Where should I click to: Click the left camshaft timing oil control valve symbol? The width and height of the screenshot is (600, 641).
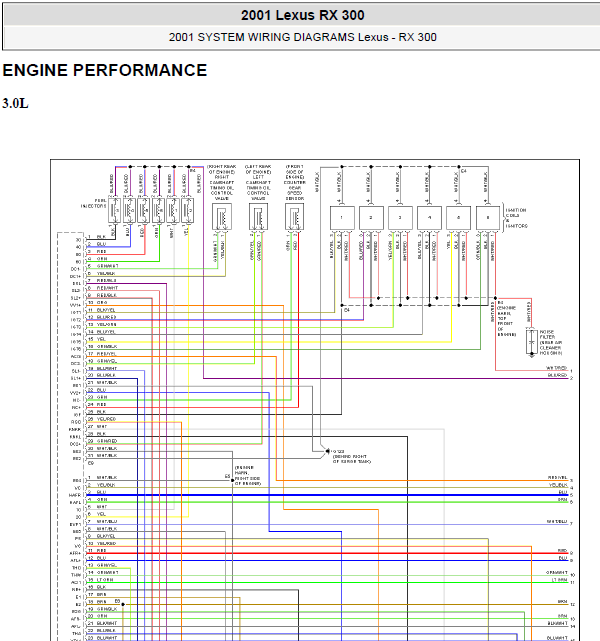pos(258,217)
